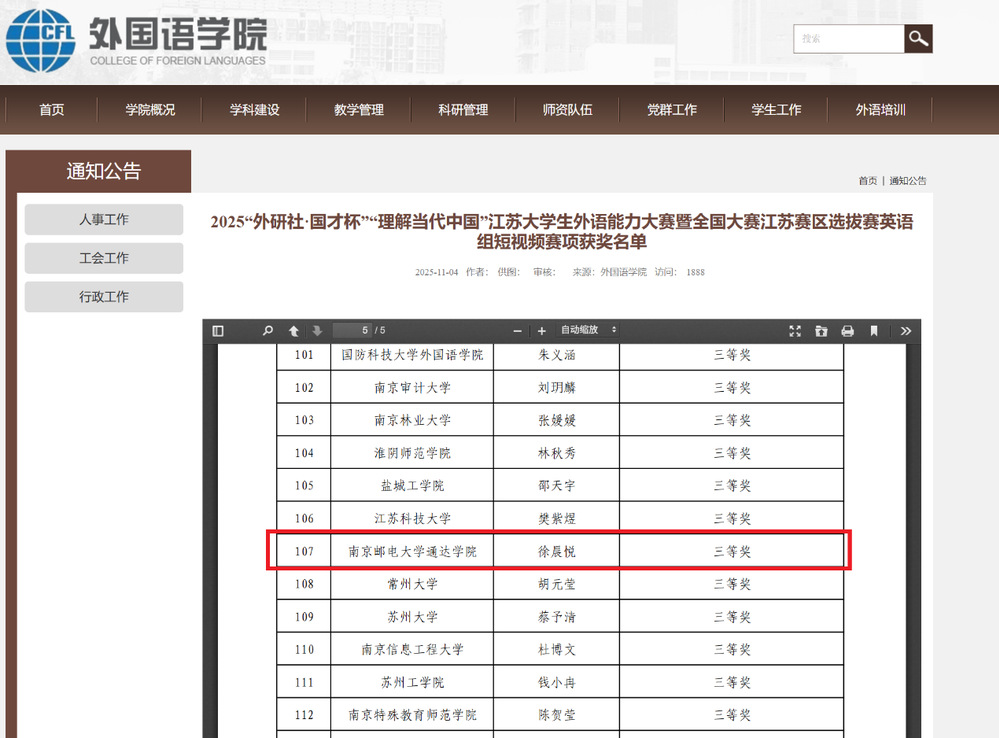999x738 pixels.
Task: Open the 科研管理 navigation menu
Action: point(463,110)
